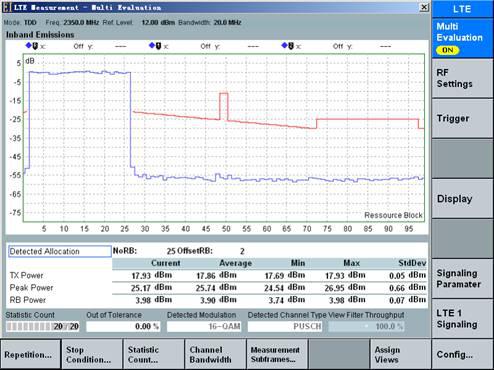Open Measurement Subframes... hotkey

click(277, 354)
